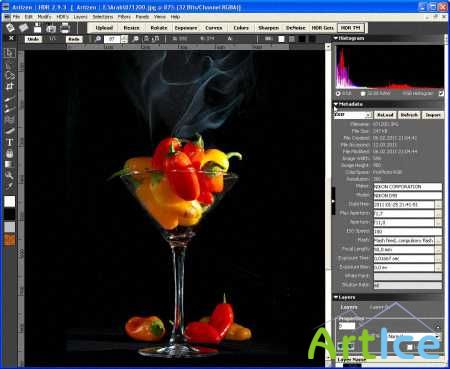The image size is (450, 369).
Task: Click the Refresh metadata button
Action: click(x=409, y=115)
